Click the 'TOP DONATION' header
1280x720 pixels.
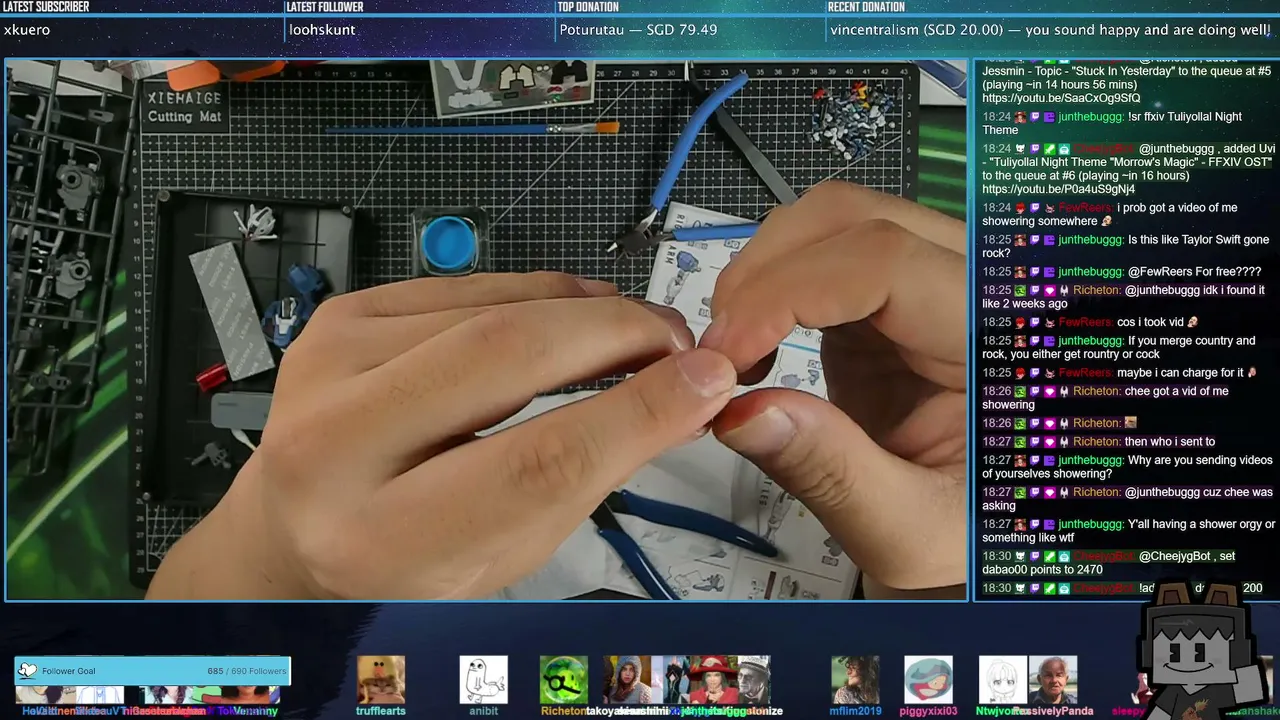(x=589, y=7)
